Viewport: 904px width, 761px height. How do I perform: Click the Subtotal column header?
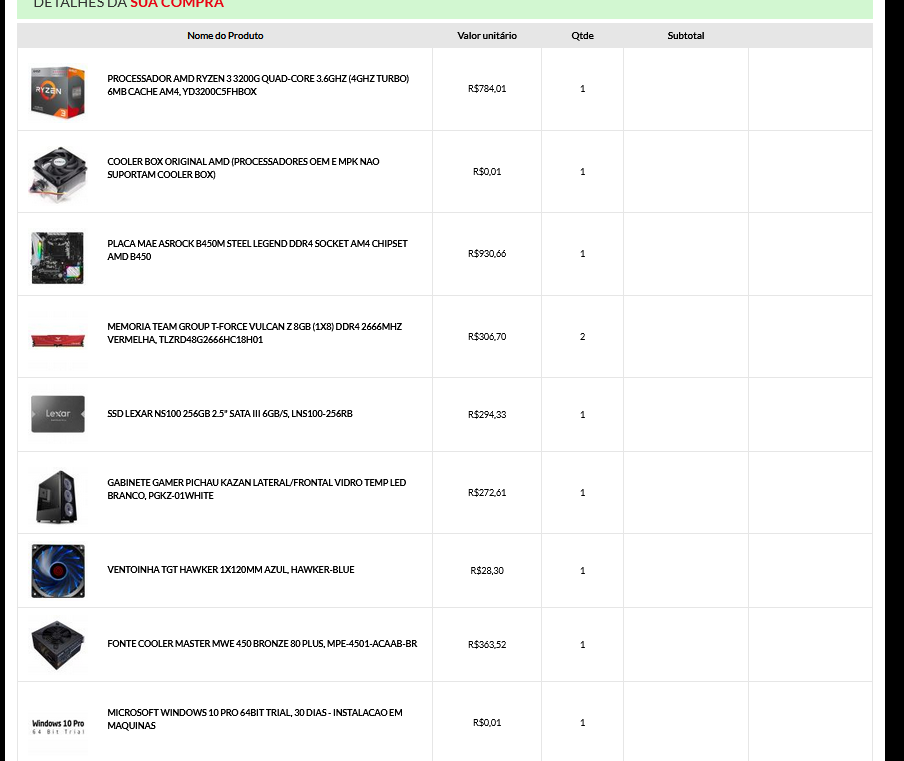pos(686,36)
